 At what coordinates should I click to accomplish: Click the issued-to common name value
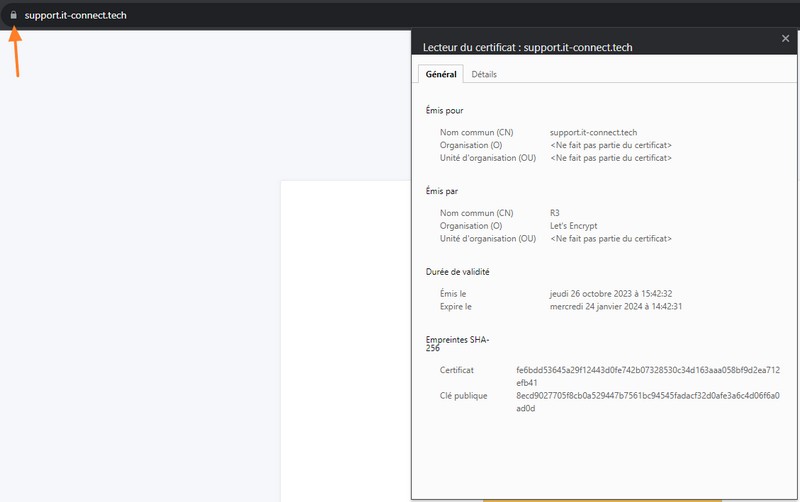[x=593, y=132]
